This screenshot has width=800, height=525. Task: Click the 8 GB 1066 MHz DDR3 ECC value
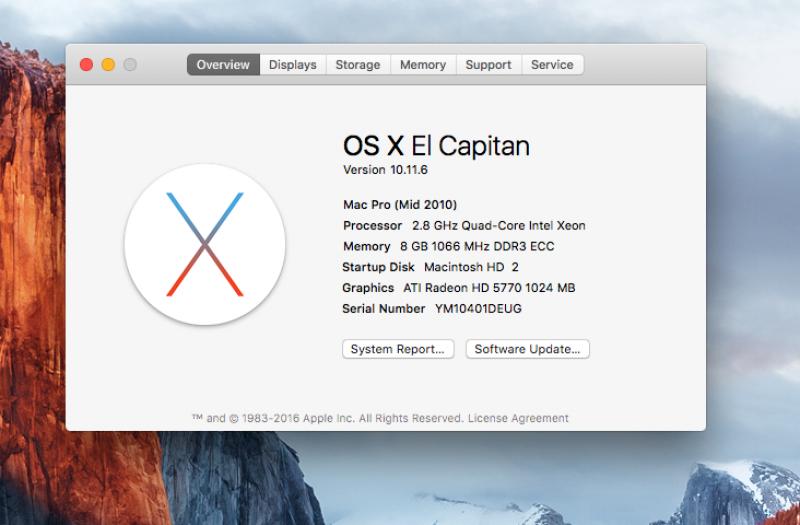pos(477,246)
